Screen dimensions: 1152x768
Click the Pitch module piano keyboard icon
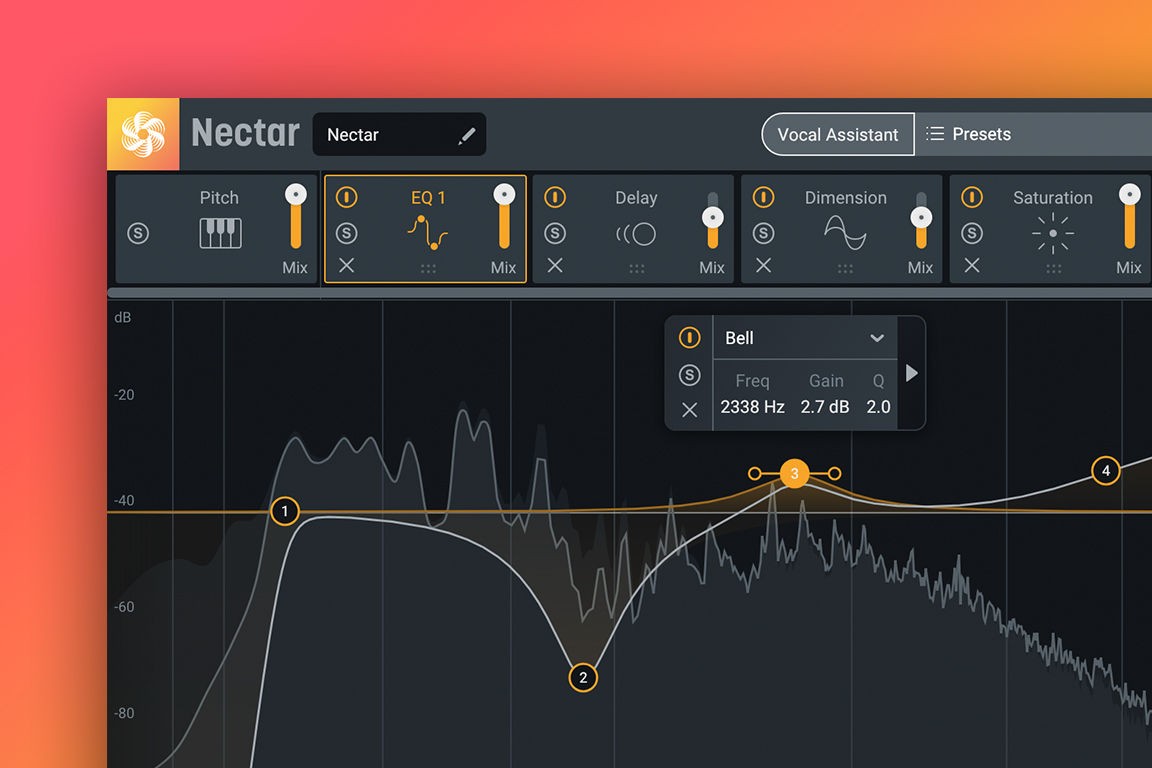220,233
